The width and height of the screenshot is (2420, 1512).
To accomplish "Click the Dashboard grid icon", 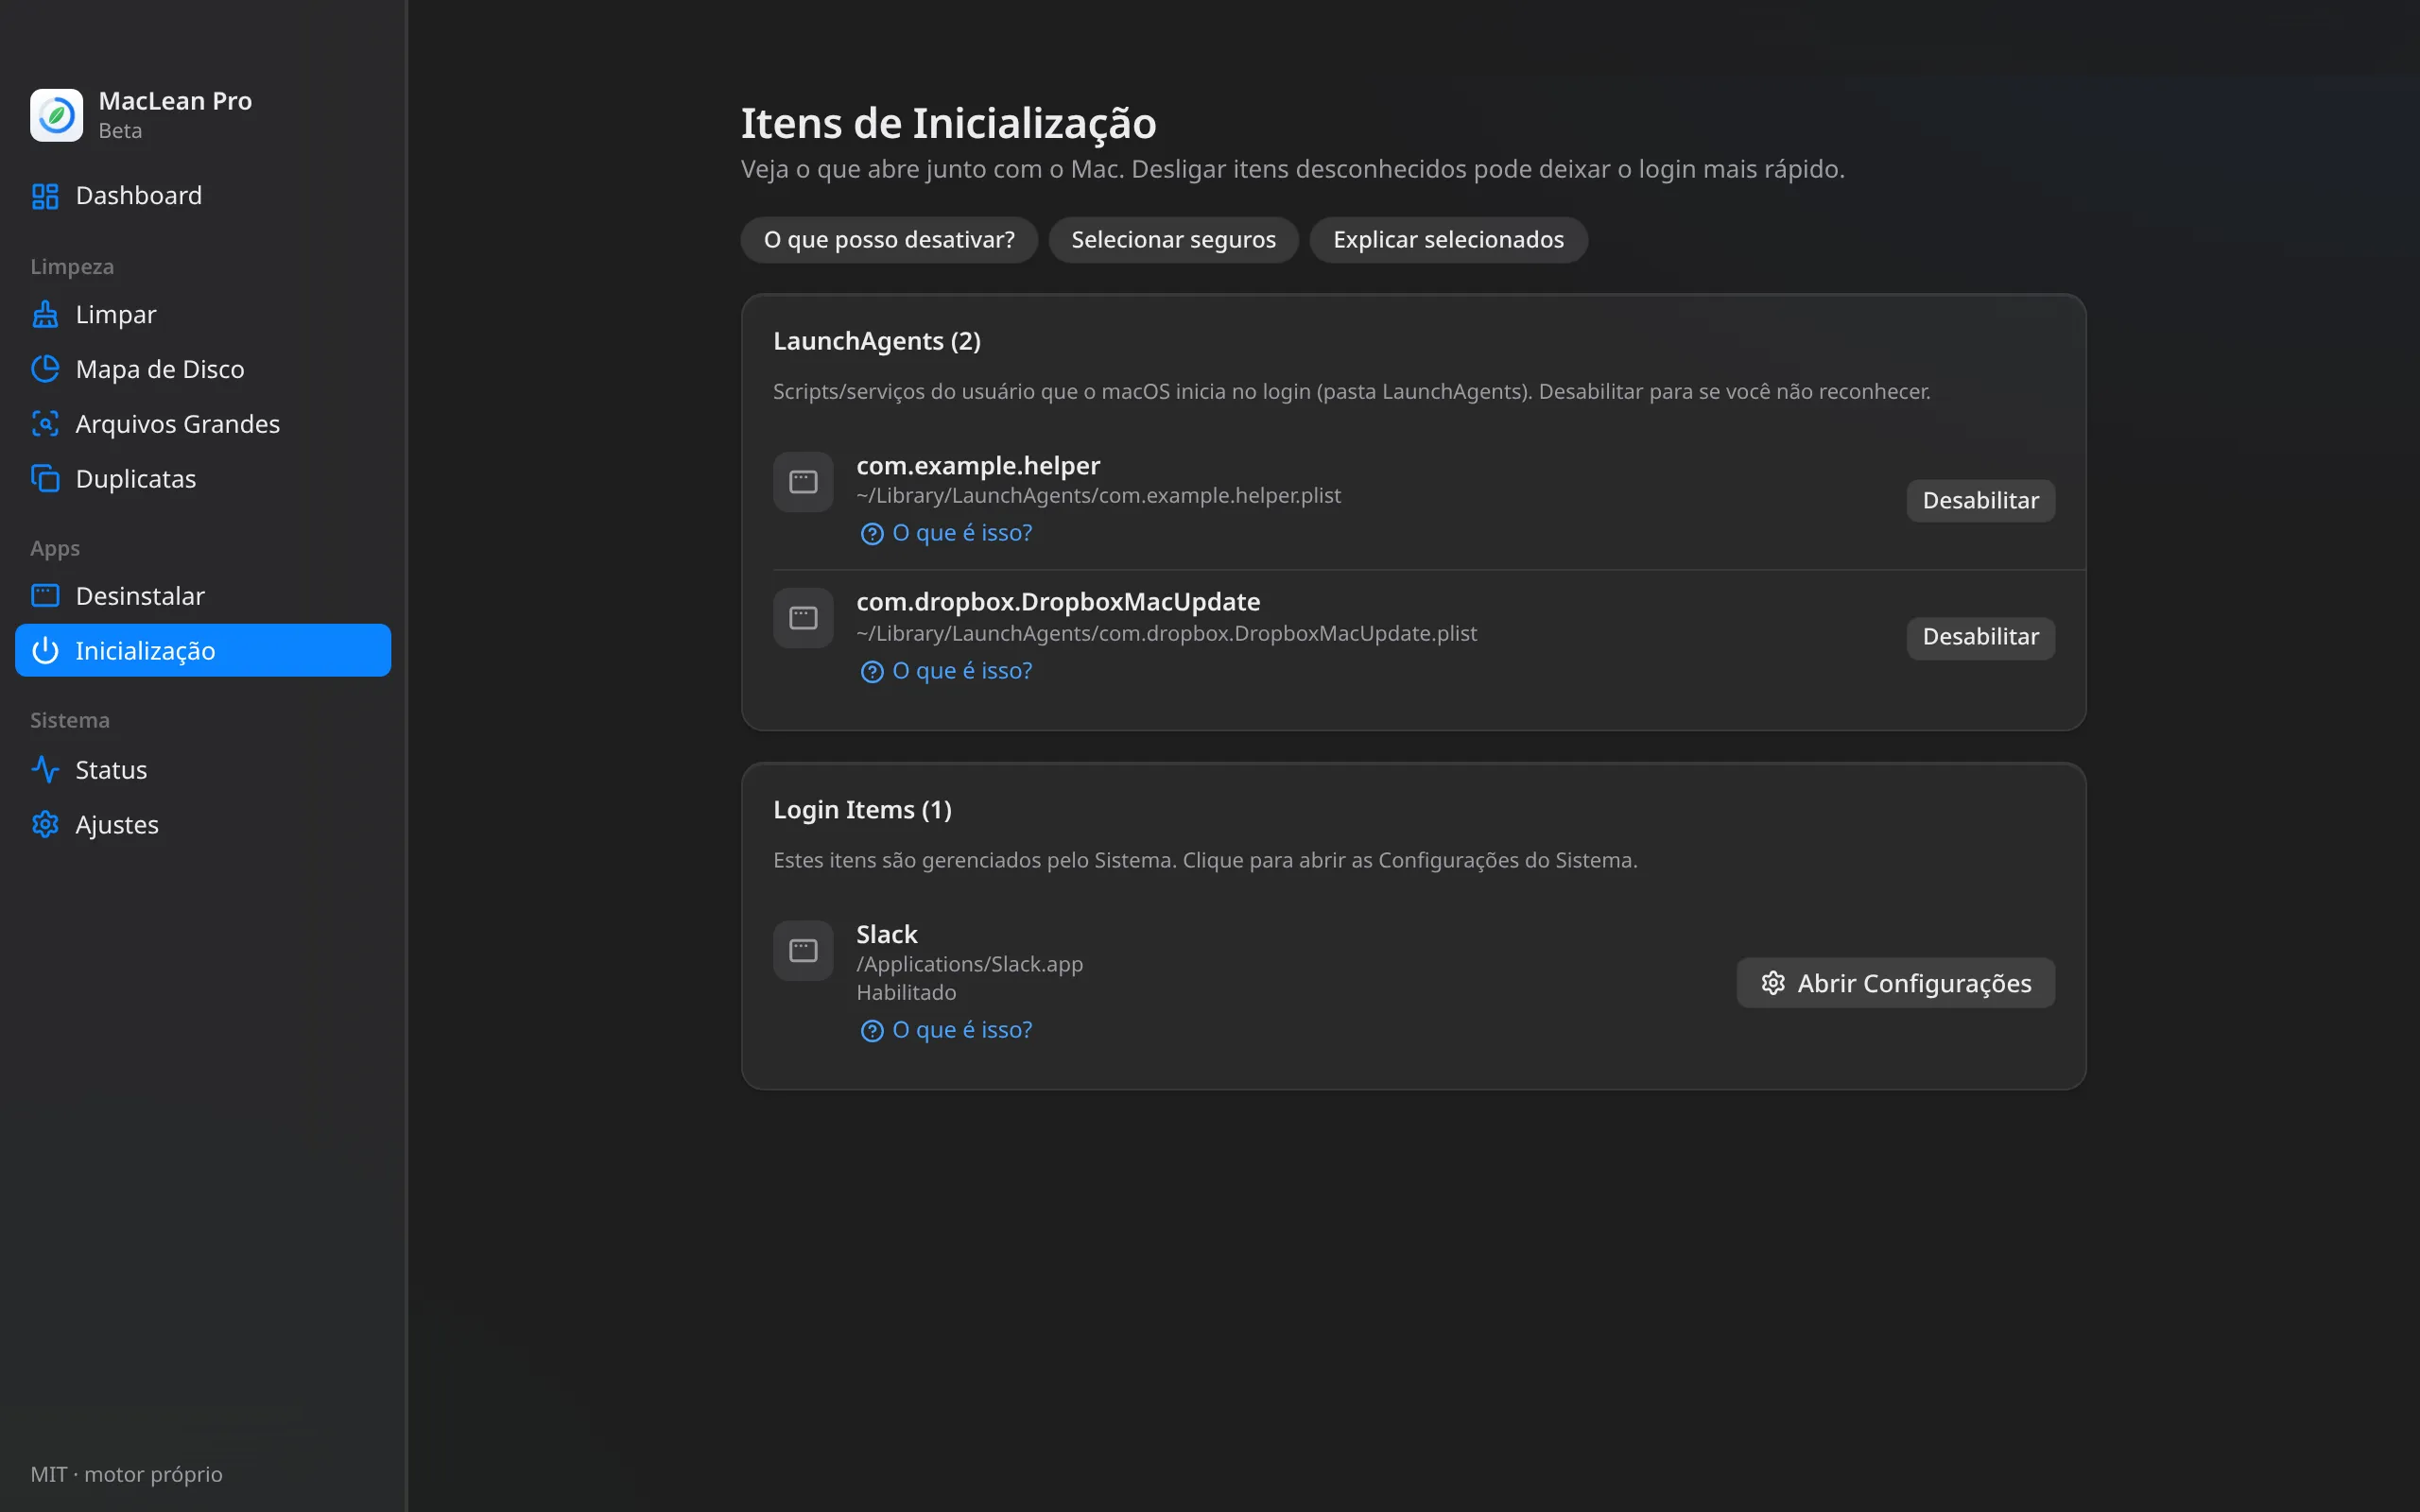I will pyautogui.click(x=45, y=196).
